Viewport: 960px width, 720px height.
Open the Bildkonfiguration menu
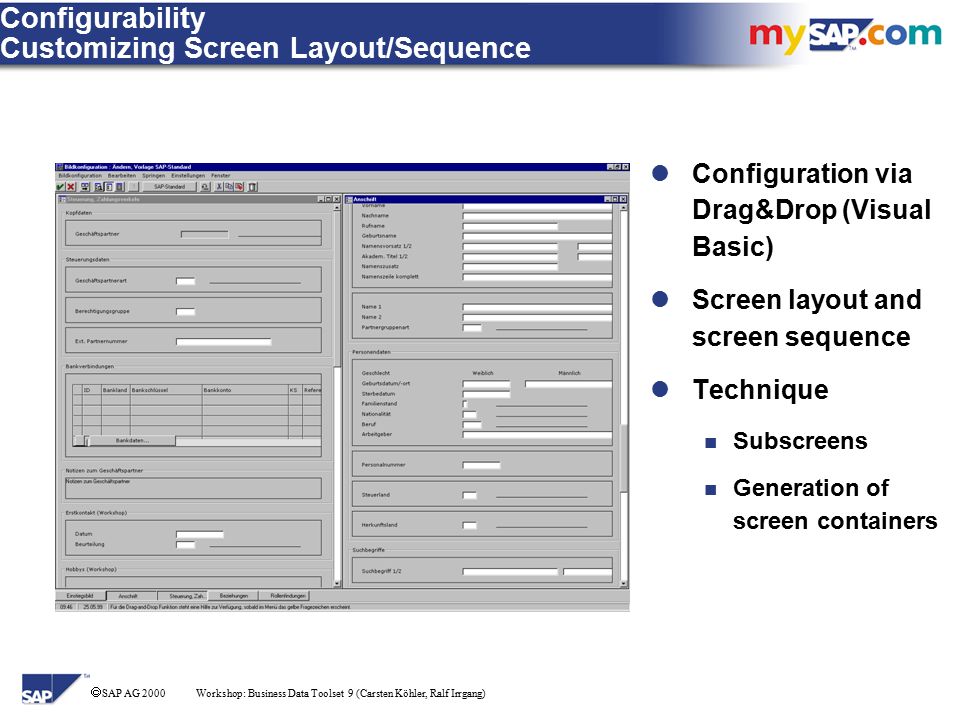pyautogui.click(x=80, y=176)
